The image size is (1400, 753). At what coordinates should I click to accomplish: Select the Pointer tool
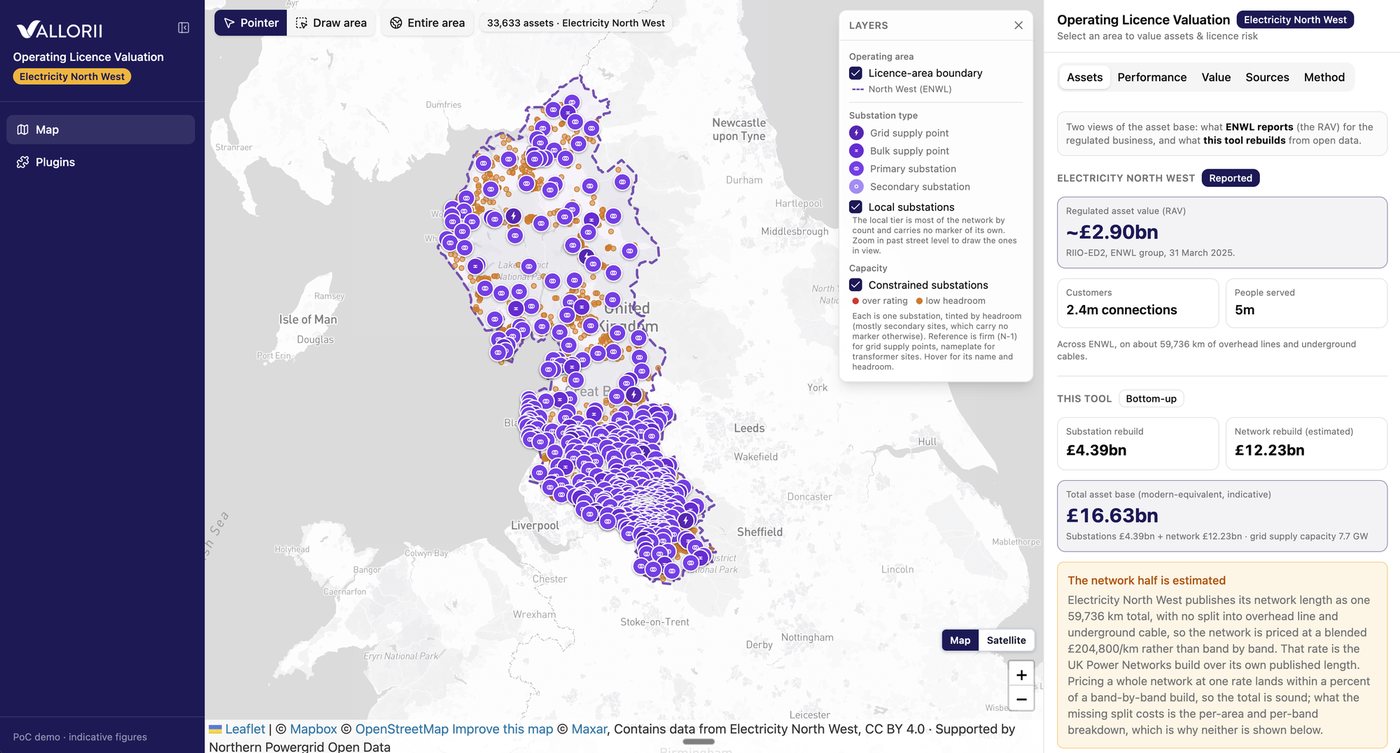[x=251, y=23]
